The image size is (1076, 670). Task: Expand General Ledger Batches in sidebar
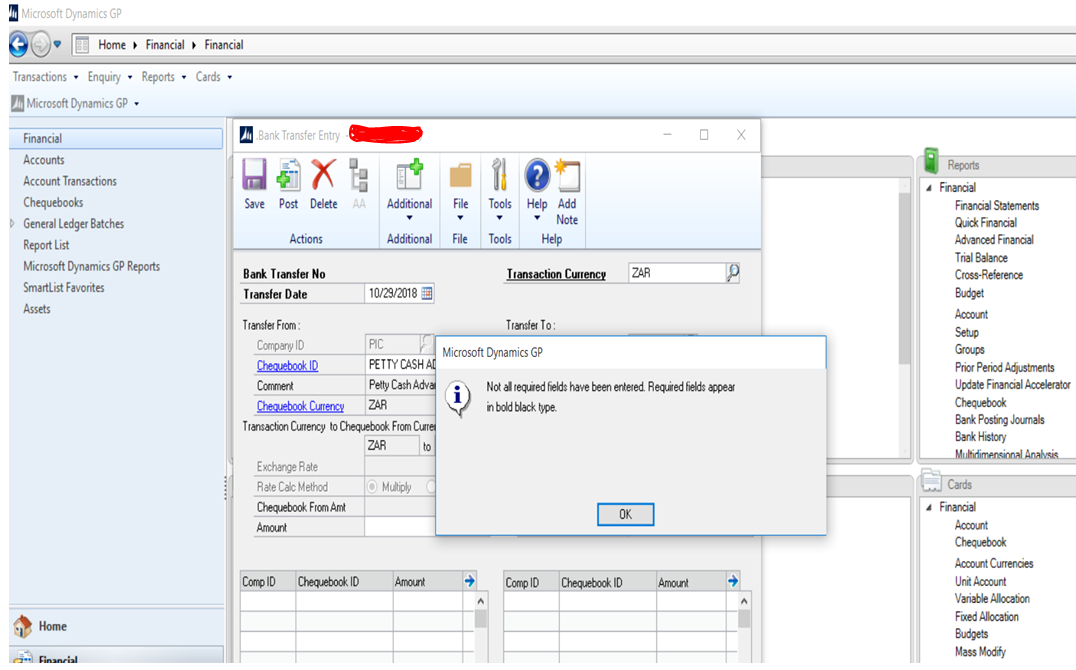point(13,224)
